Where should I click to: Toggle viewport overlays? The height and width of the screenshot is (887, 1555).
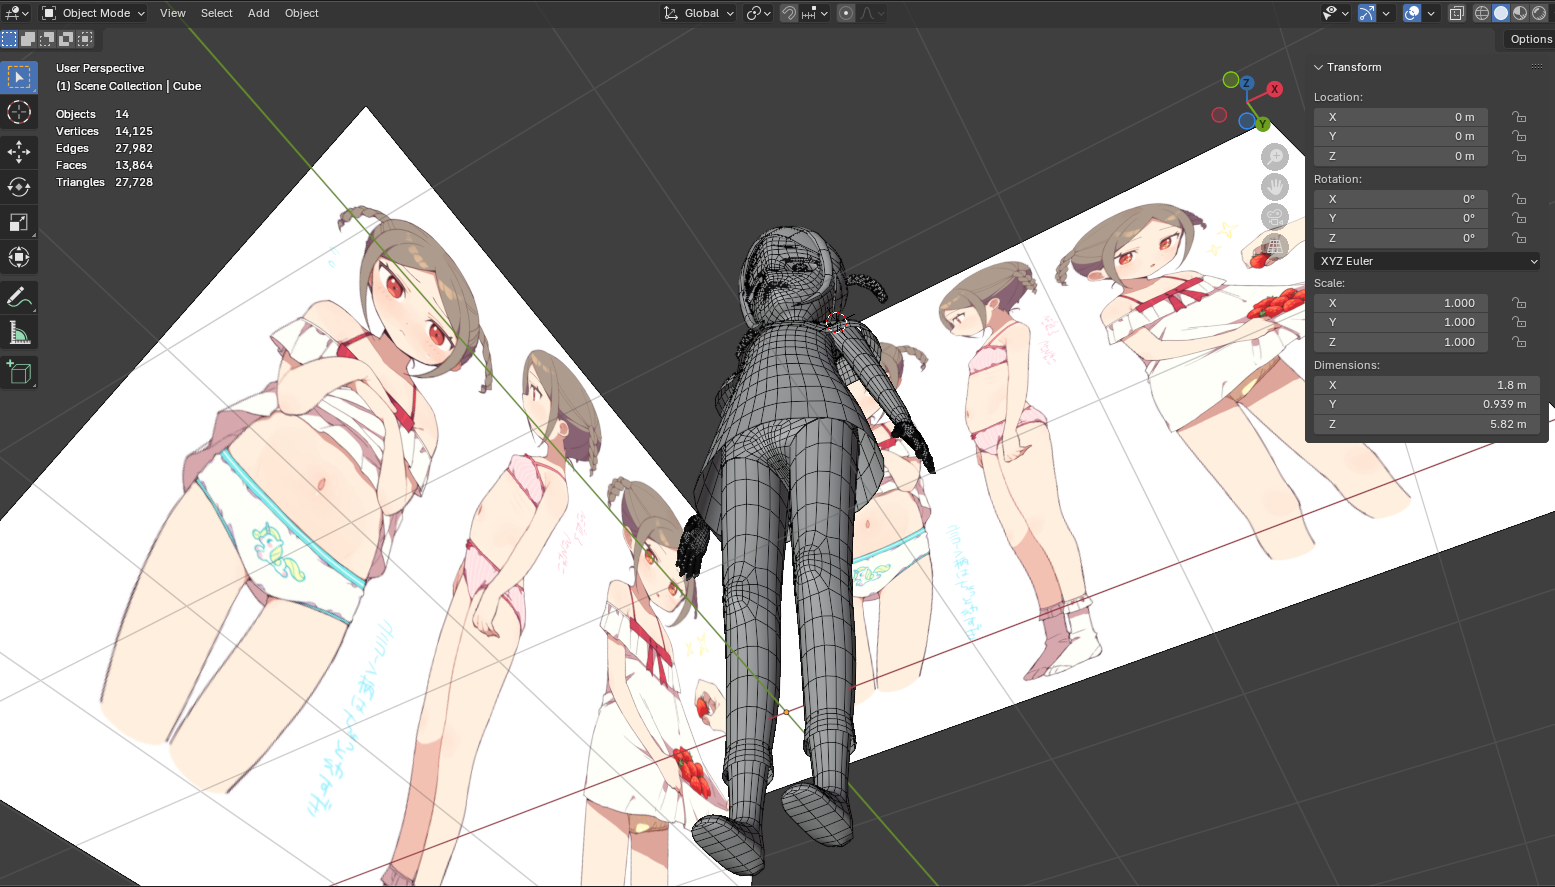pyautogui.click(x=1412, y=13)
